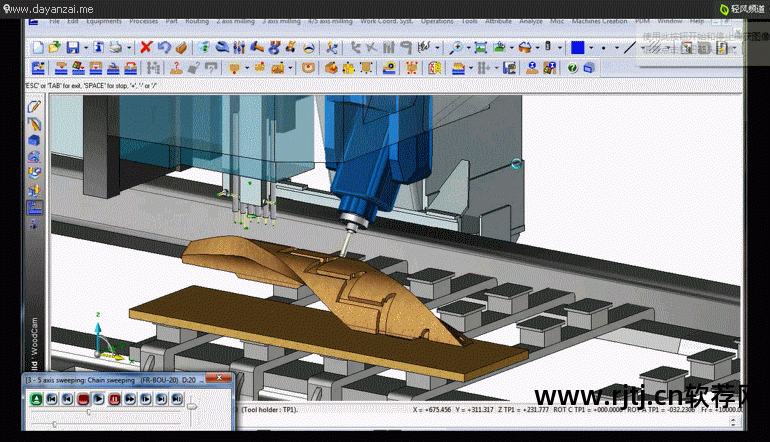Click the orange safety glasses icon
Image resolution: width=770 pixels, height=442 pixels.
pos(525,48)
